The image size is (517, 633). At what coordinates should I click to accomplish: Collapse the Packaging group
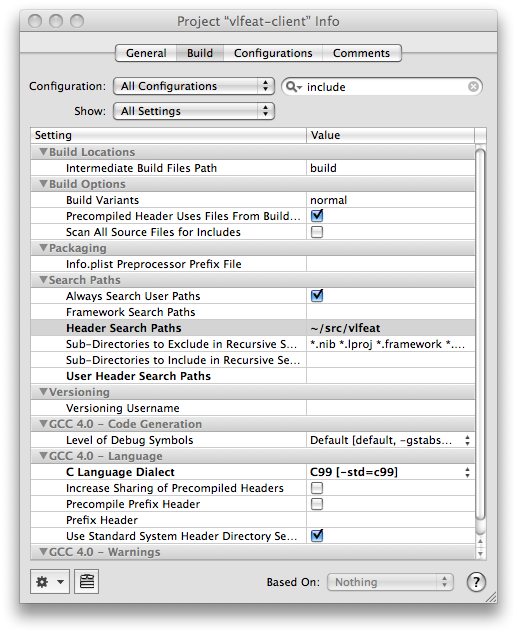click(x=43, y=248)
